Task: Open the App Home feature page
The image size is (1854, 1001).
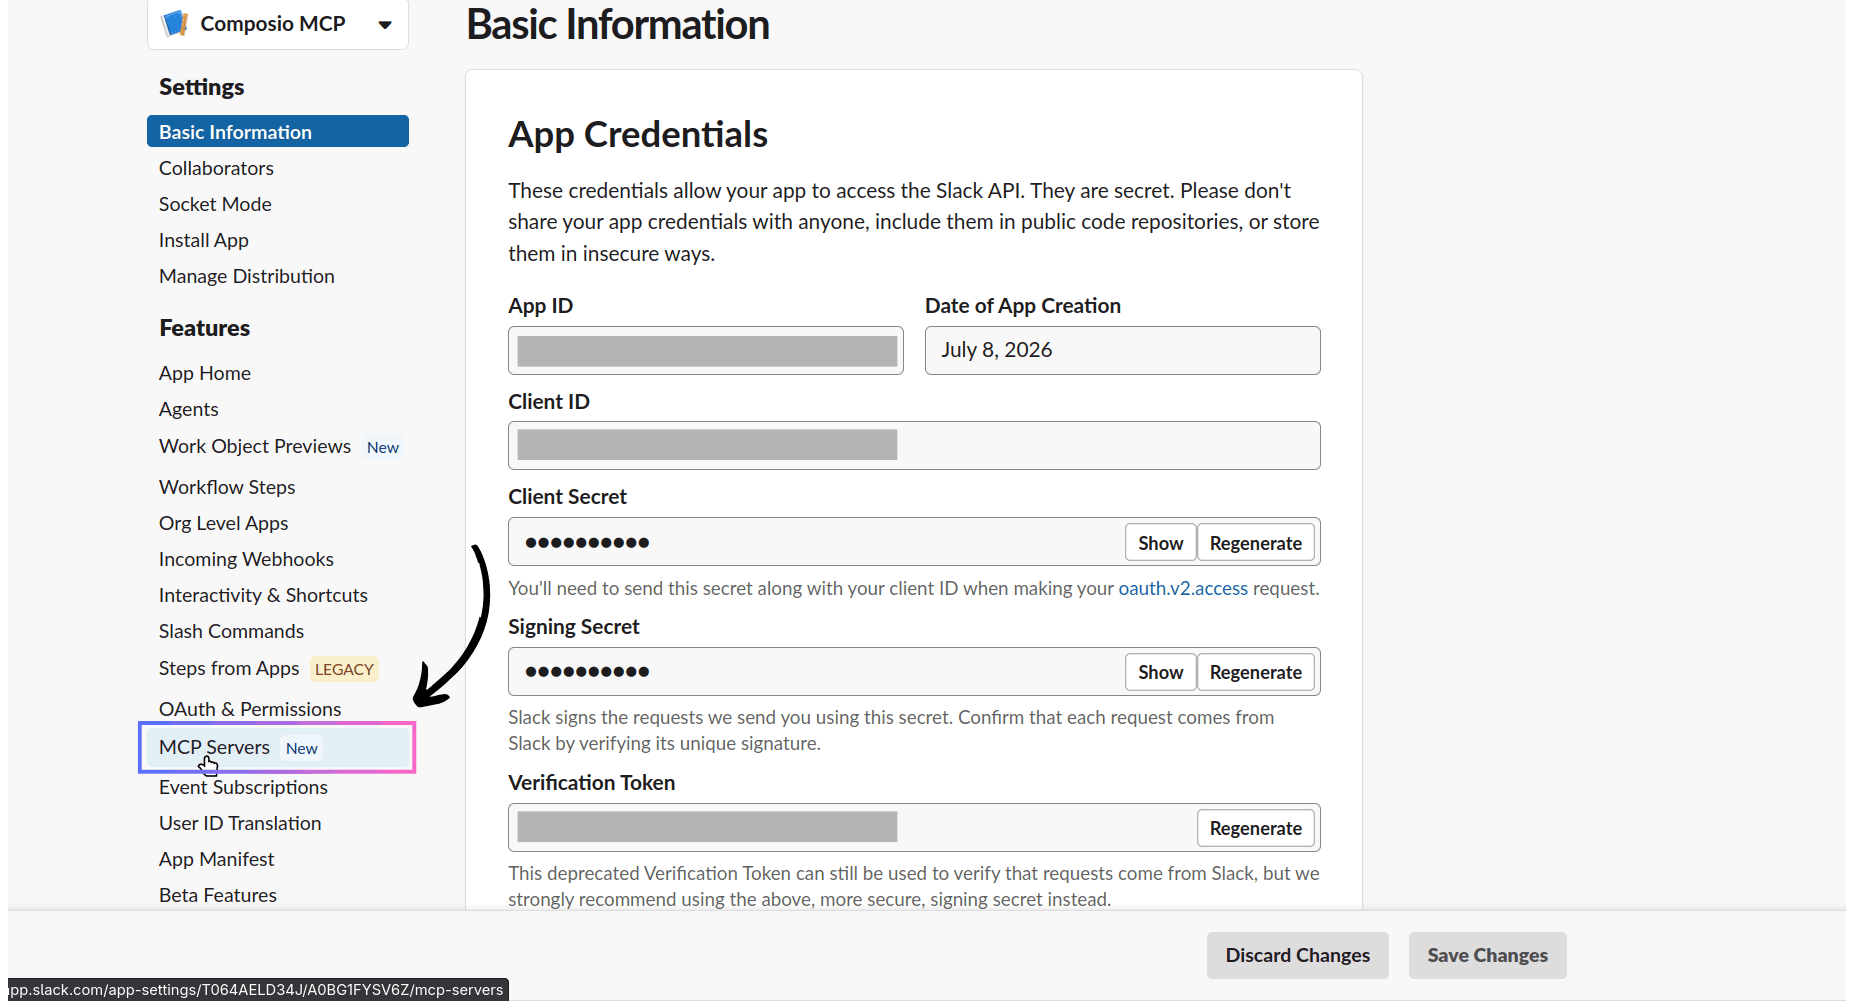Action: [x=205, y=373]
